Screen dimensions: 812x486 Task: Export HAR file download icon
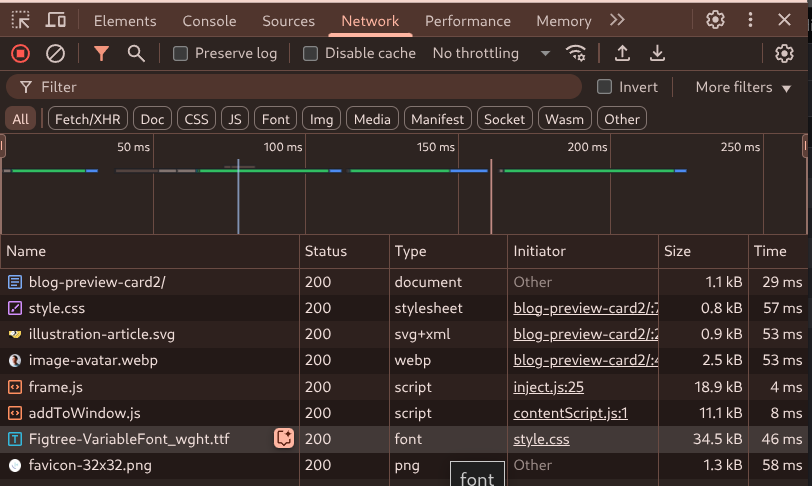click(x=657, y=53)
